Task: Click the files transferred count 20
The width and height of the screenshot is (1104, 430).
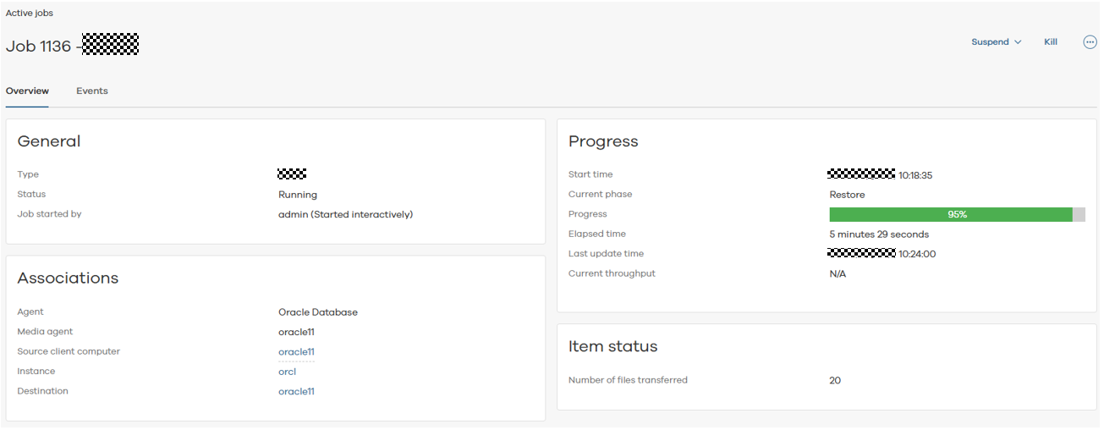Action: pyautogui.click(x=835, y=380)
